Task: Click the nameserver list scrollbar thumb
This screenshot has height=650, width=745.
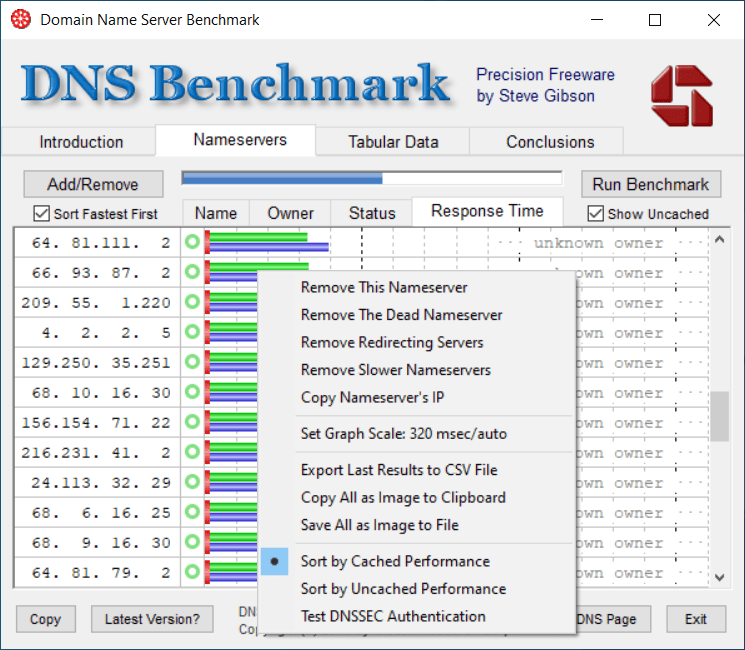Action: [x=719, y=416]
